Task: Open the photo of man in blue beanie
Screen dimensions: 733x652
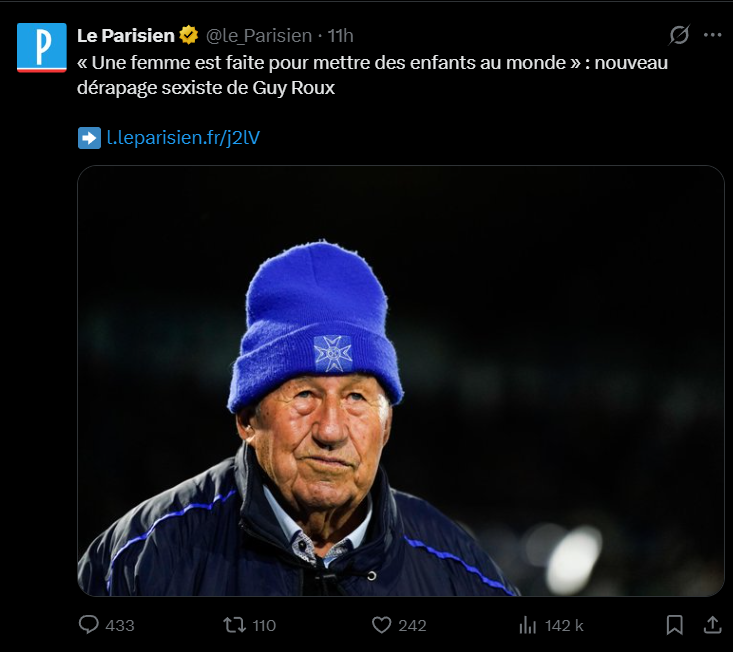Action: click(x=400, y=380)
